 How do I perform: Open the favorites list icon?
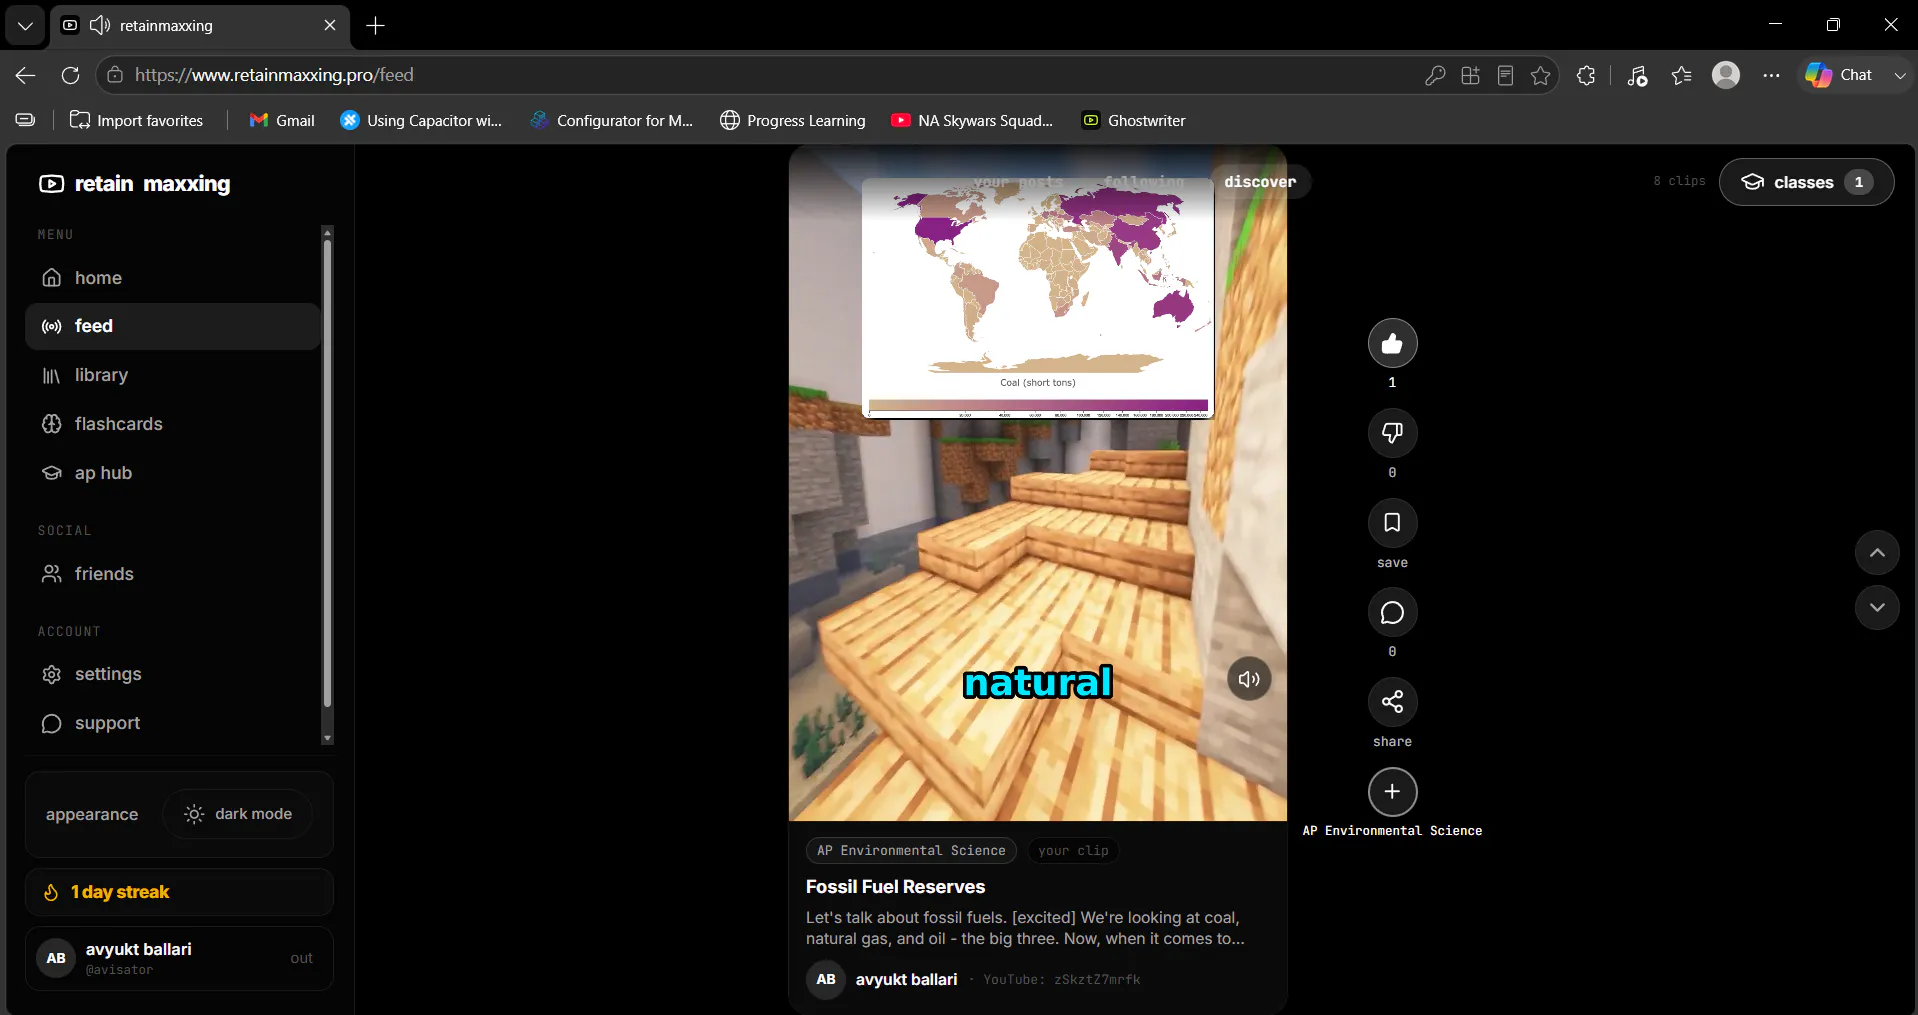(x=1682, y=75)
